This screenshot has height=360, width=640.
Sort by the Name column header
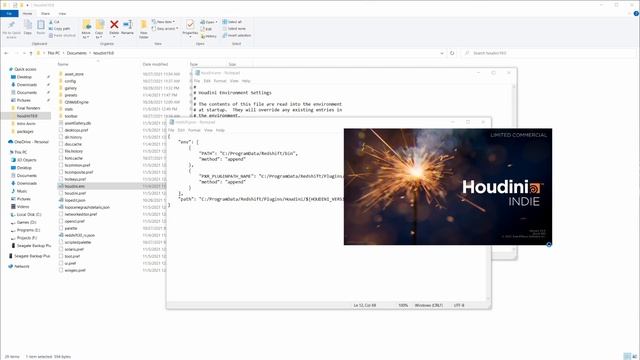pyautogui.click(x=63, y=64)
